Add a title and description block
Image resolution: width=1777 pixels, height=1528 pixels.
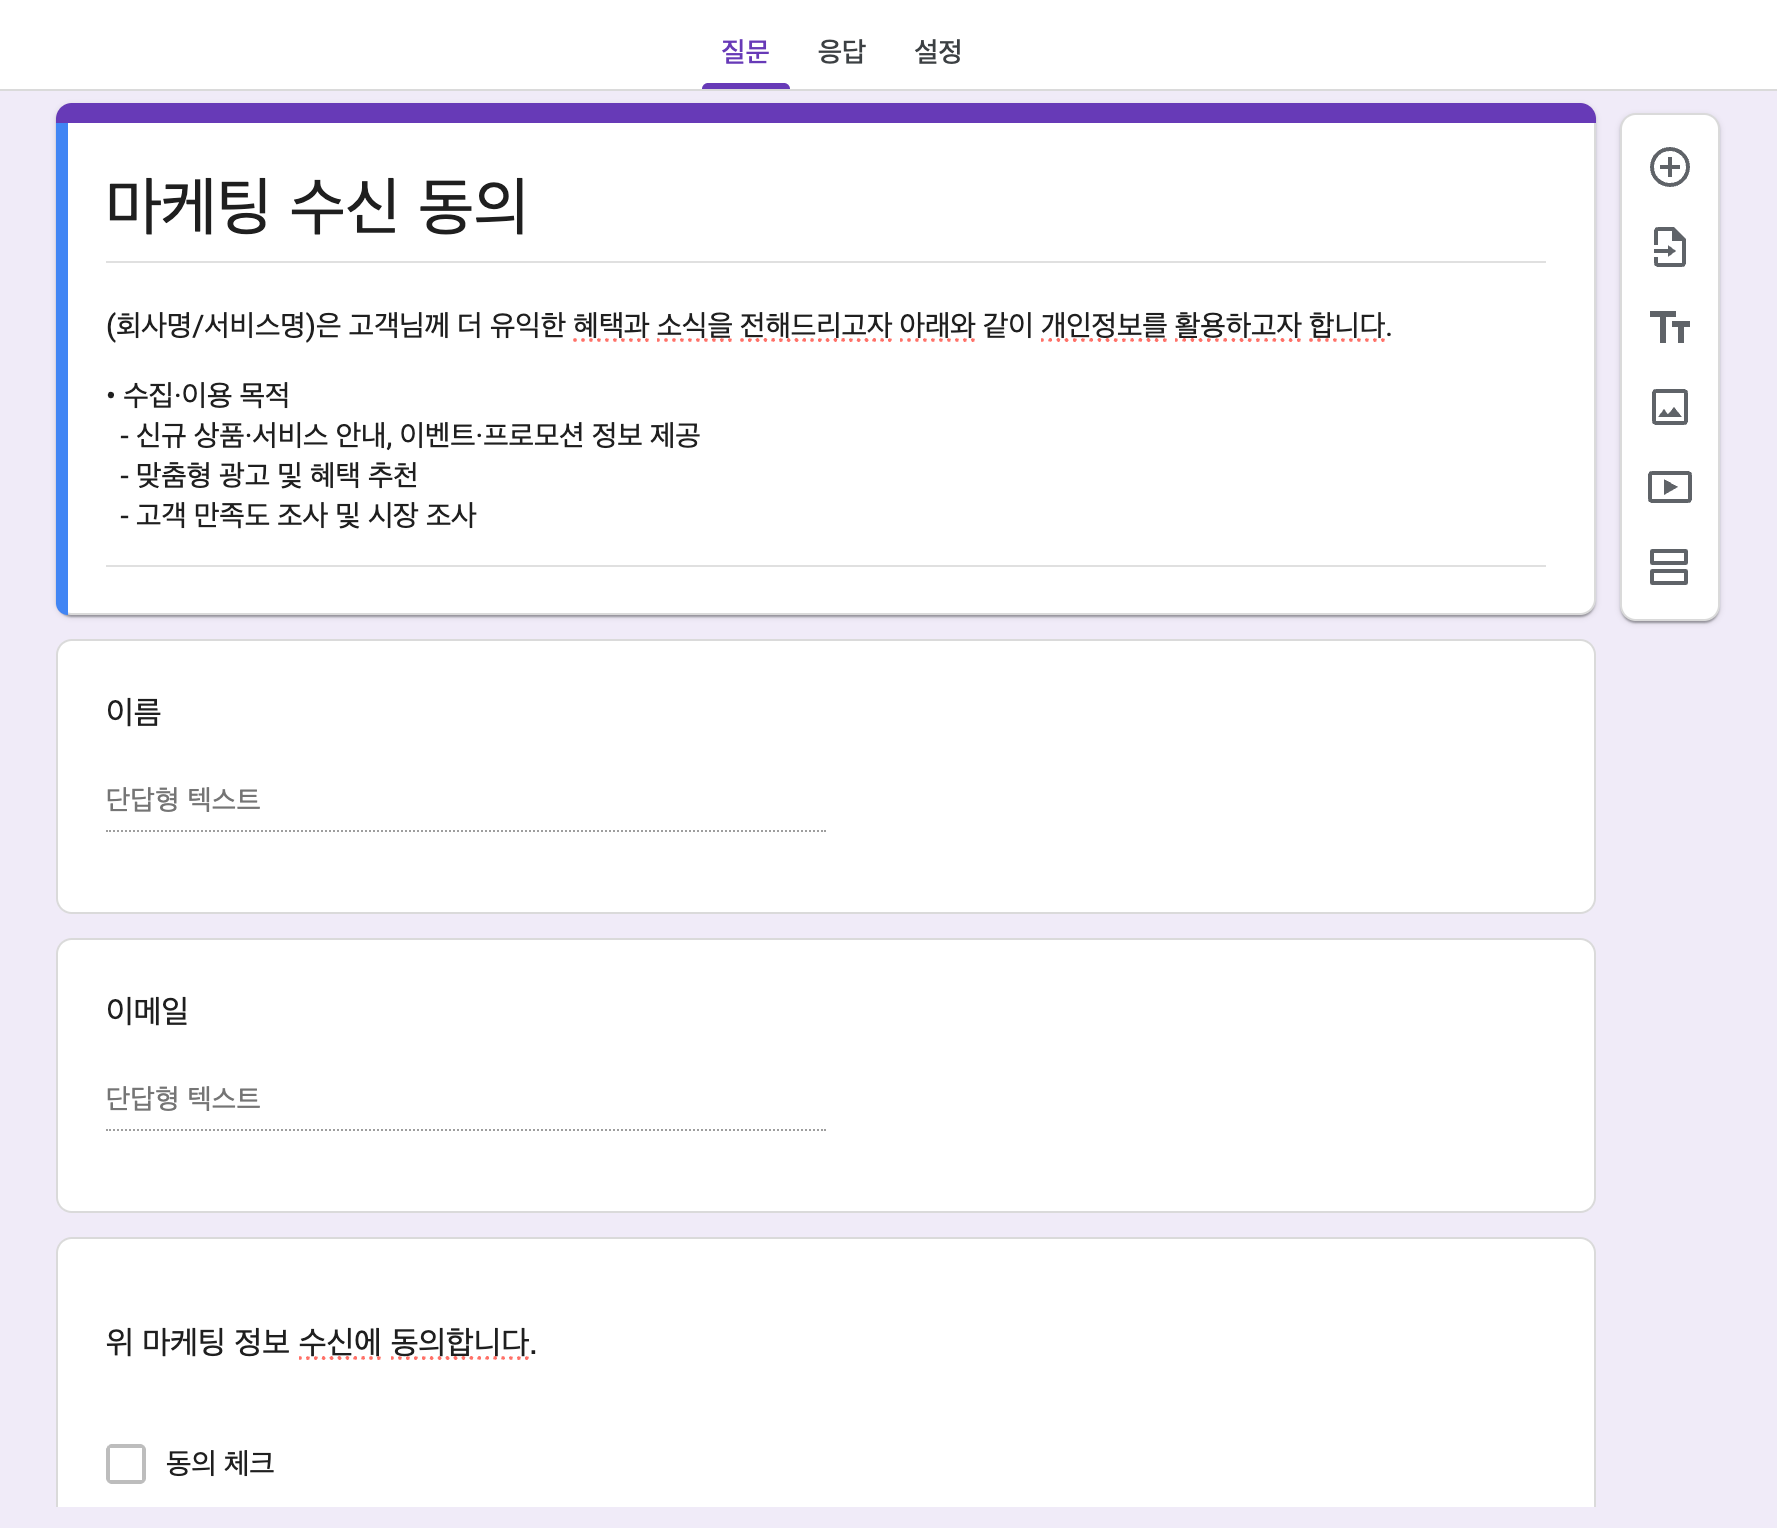pyautogui.click(x=1669, y=327)
